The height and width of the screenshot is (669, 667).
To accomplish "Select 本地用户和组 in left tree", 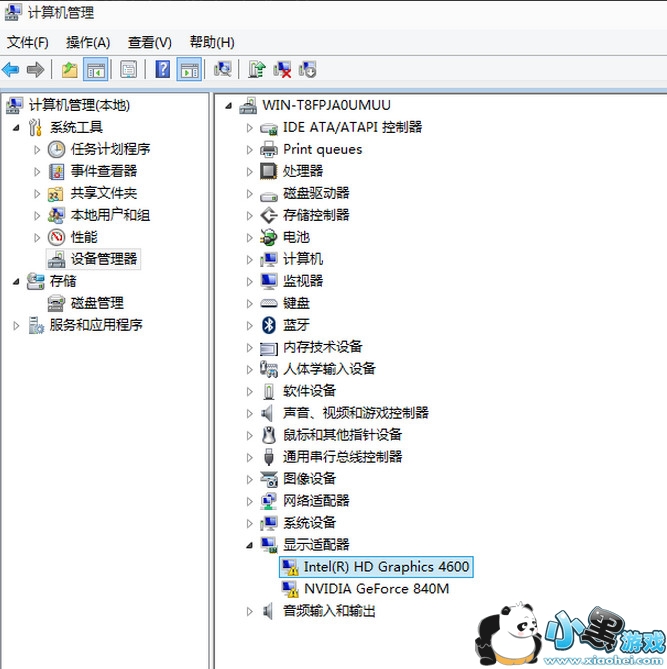I will 110,215.
